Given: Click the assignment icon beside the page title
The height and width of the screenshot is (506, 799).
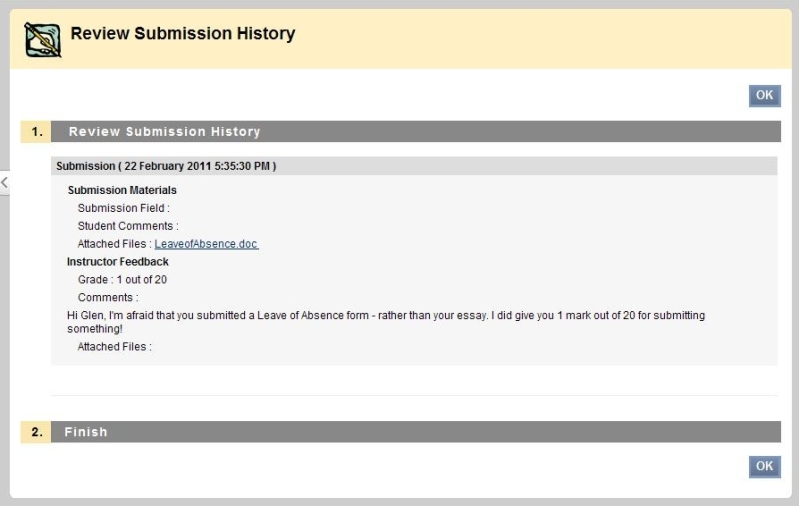Looking at the screenshot, I should tap(43, 40).
